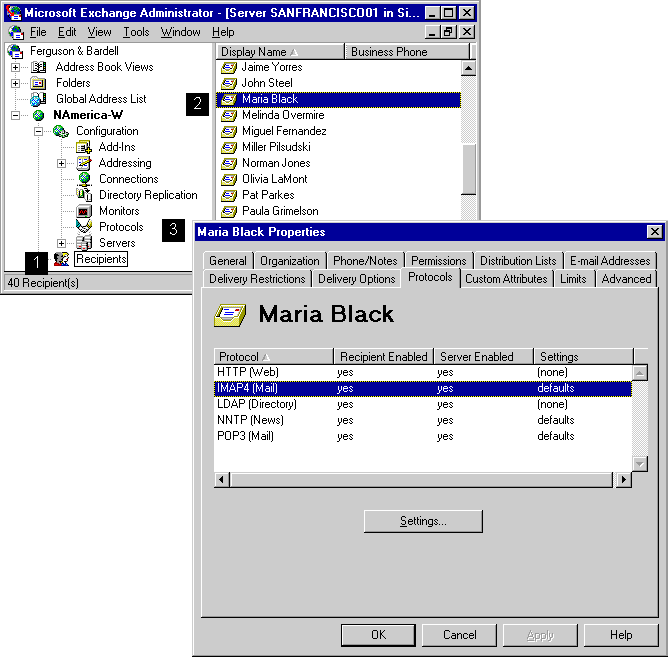Click protocol list horizontal scroll right arrow
The image size is (668, 657).
coord(624,479)
